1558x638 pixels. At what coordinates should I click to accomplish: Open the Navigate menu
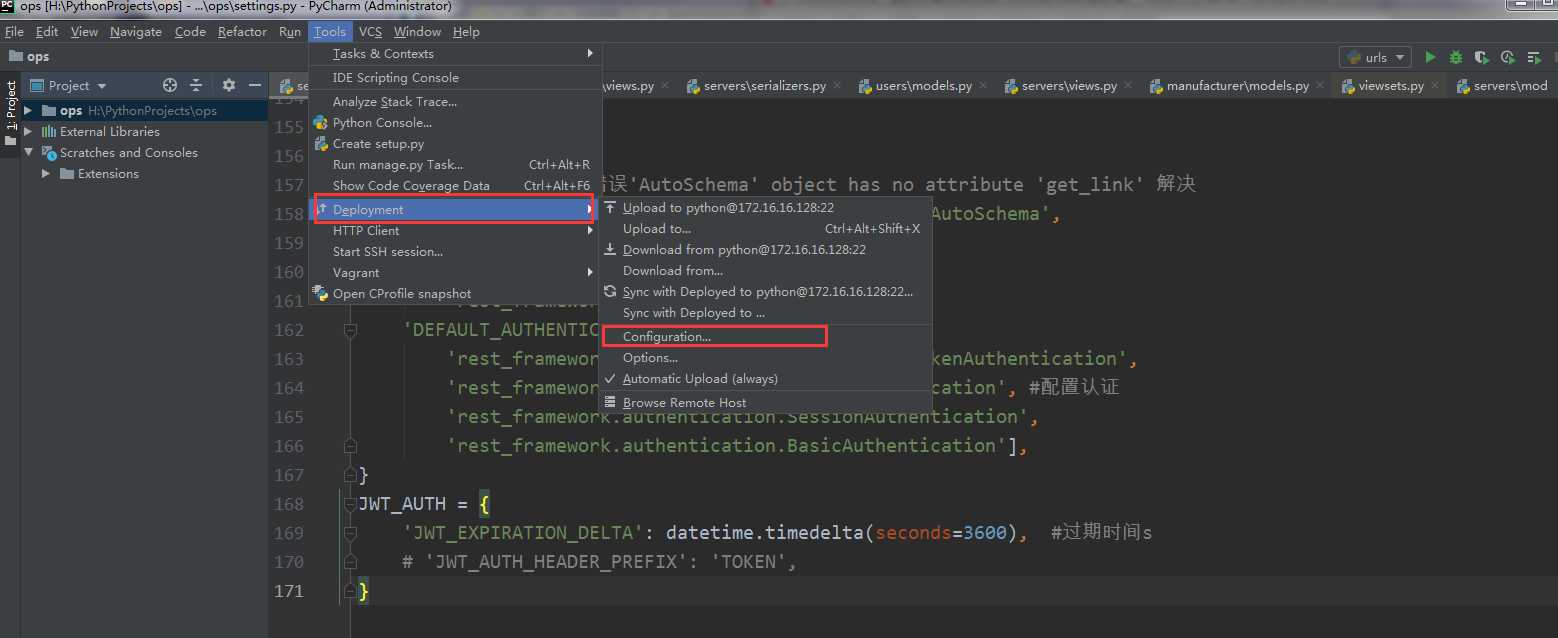click(x=136, y=32)
